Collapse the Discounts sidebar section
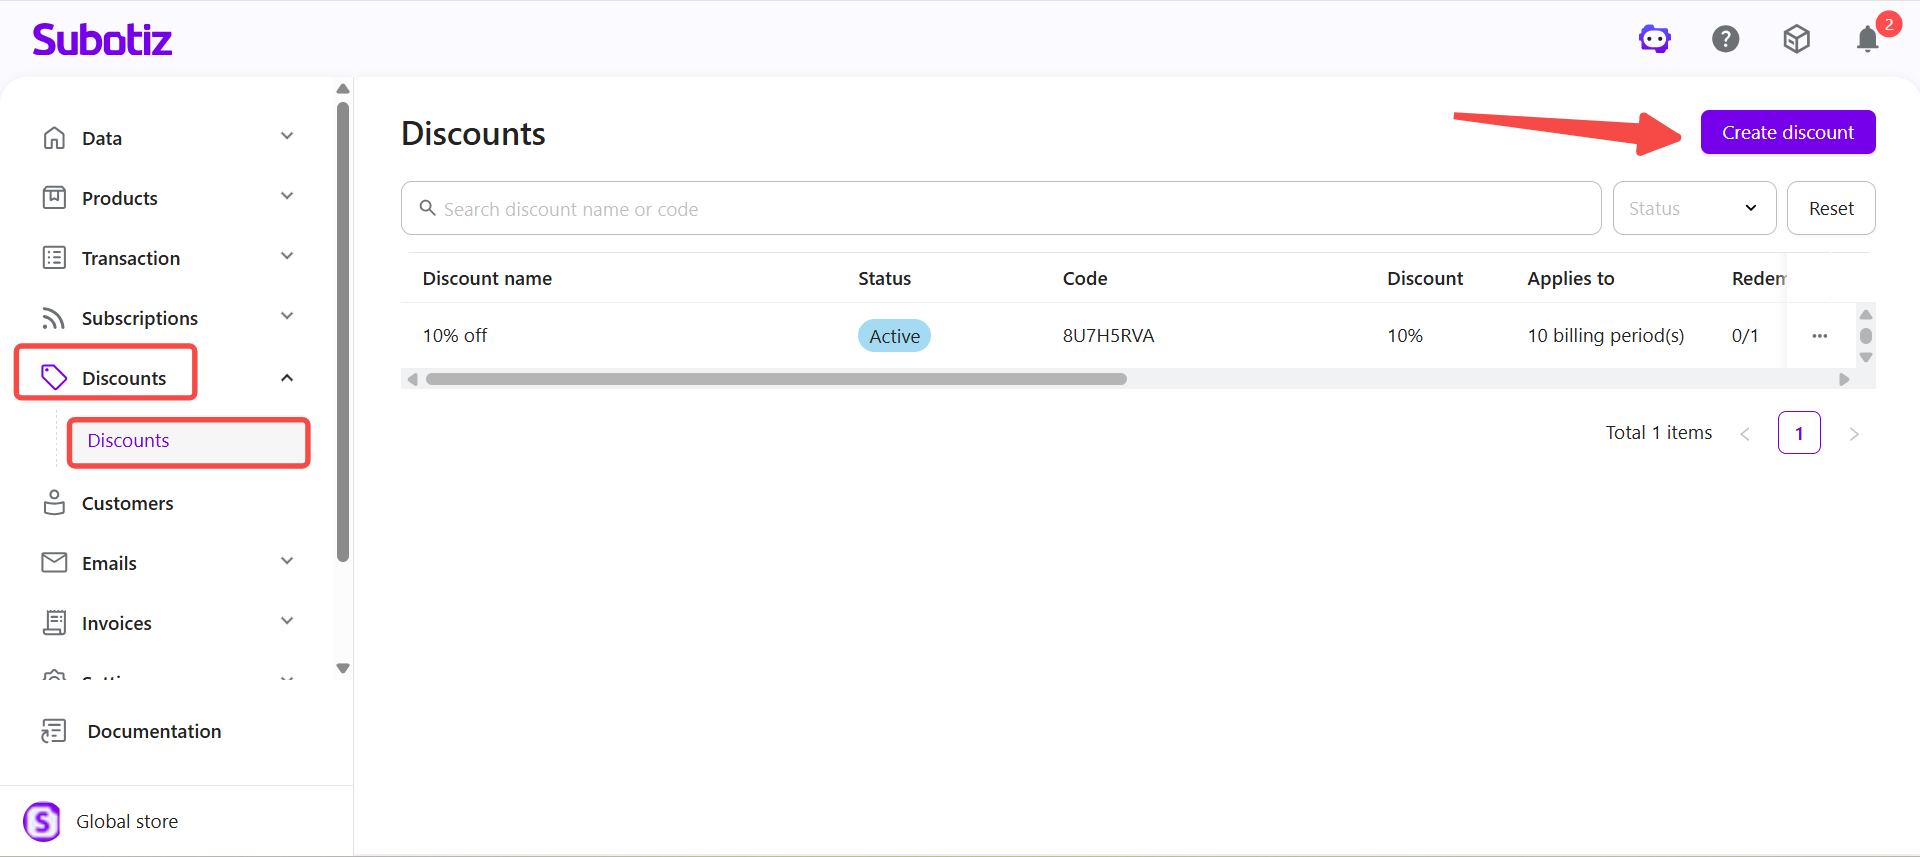The image size is (1920, 857). 287,378
